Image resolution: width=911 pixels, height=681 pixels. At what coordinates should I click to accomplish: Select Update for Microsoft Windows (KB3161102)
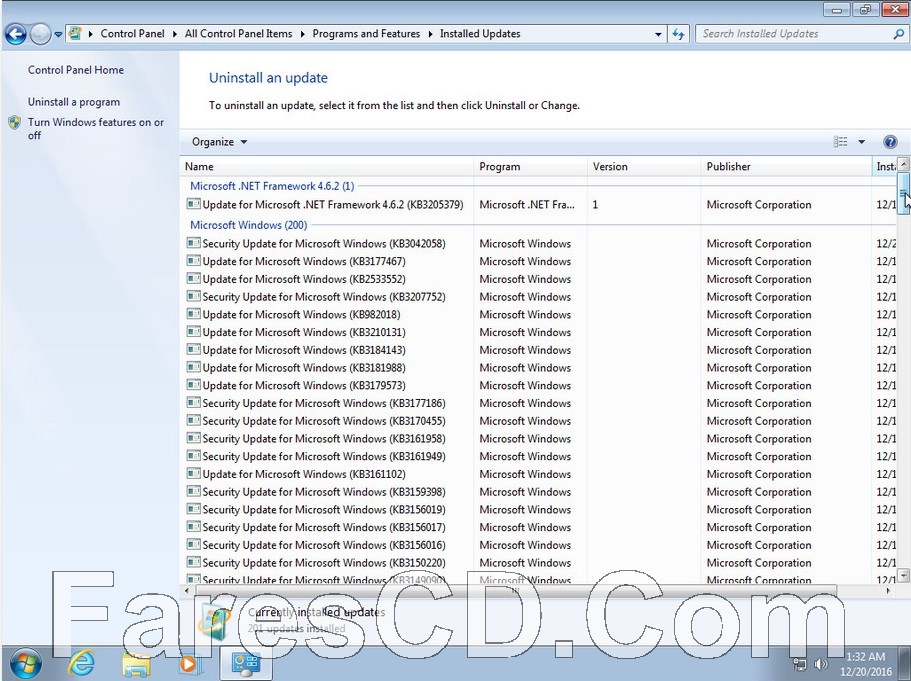point(304,474)
